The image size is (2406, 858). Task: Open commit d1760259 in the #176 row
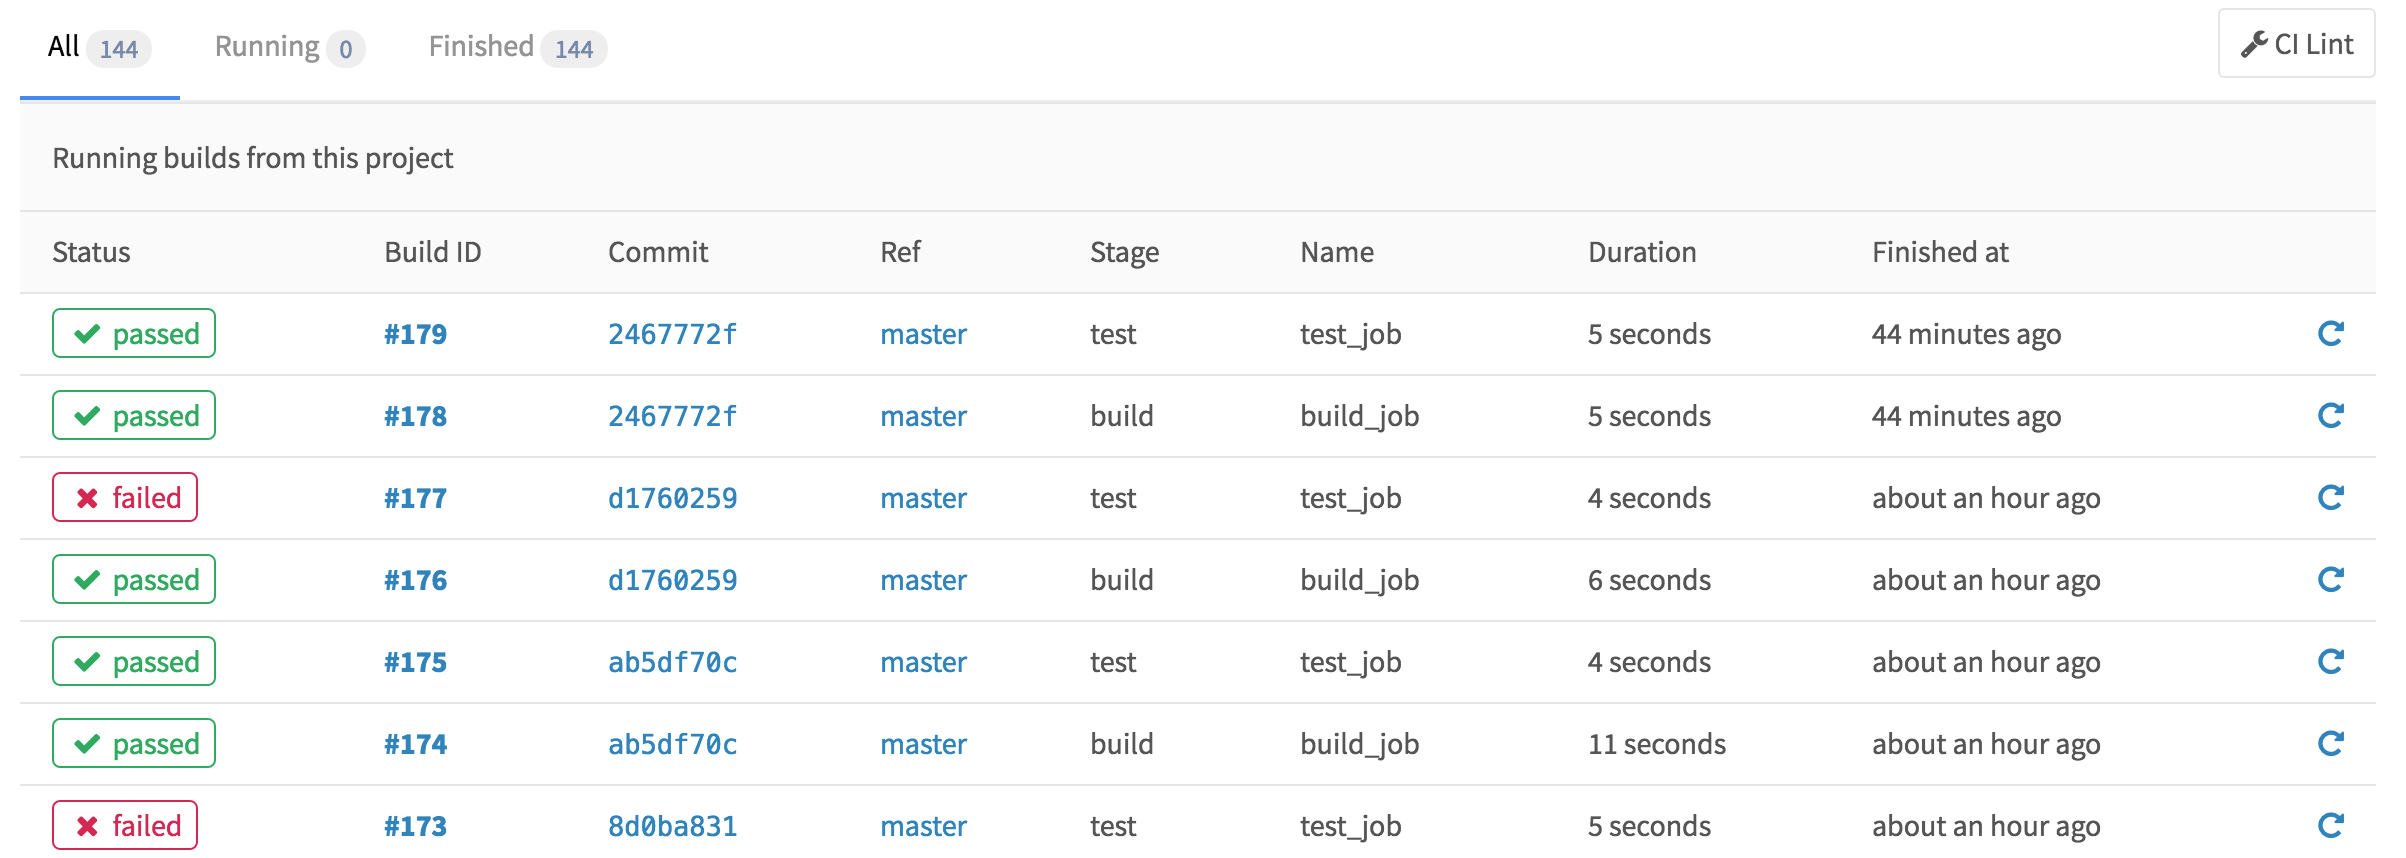point(672,580)
